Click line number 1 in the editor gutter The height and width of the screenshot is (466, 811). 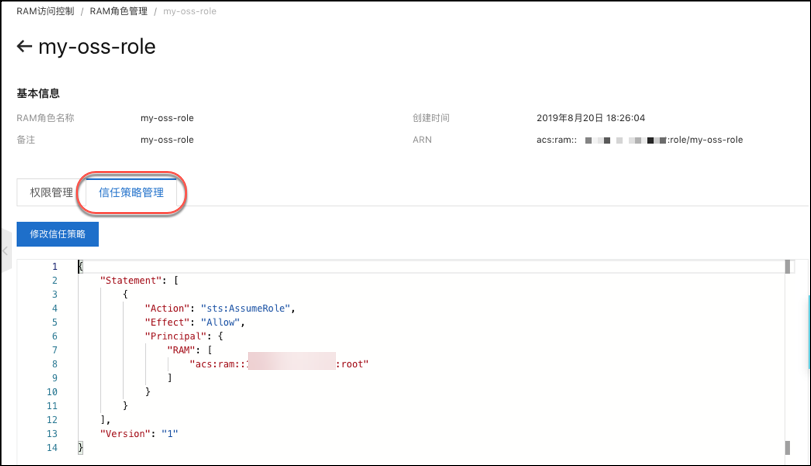pyautogui.click(x=54, y=267)
